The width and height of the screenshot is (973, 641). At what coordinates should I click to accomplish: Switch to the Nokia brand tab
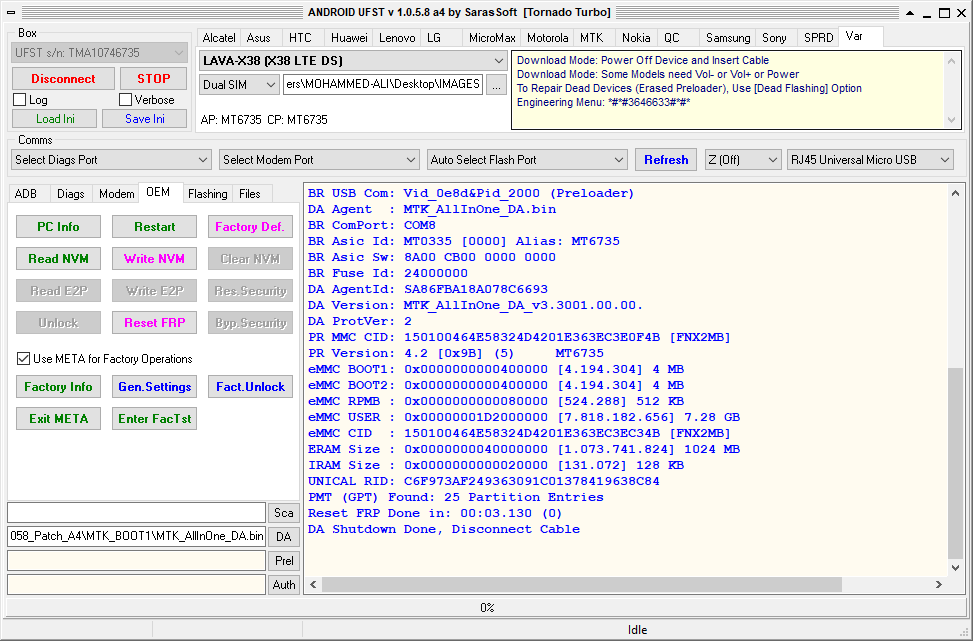(x=636, y=38)
